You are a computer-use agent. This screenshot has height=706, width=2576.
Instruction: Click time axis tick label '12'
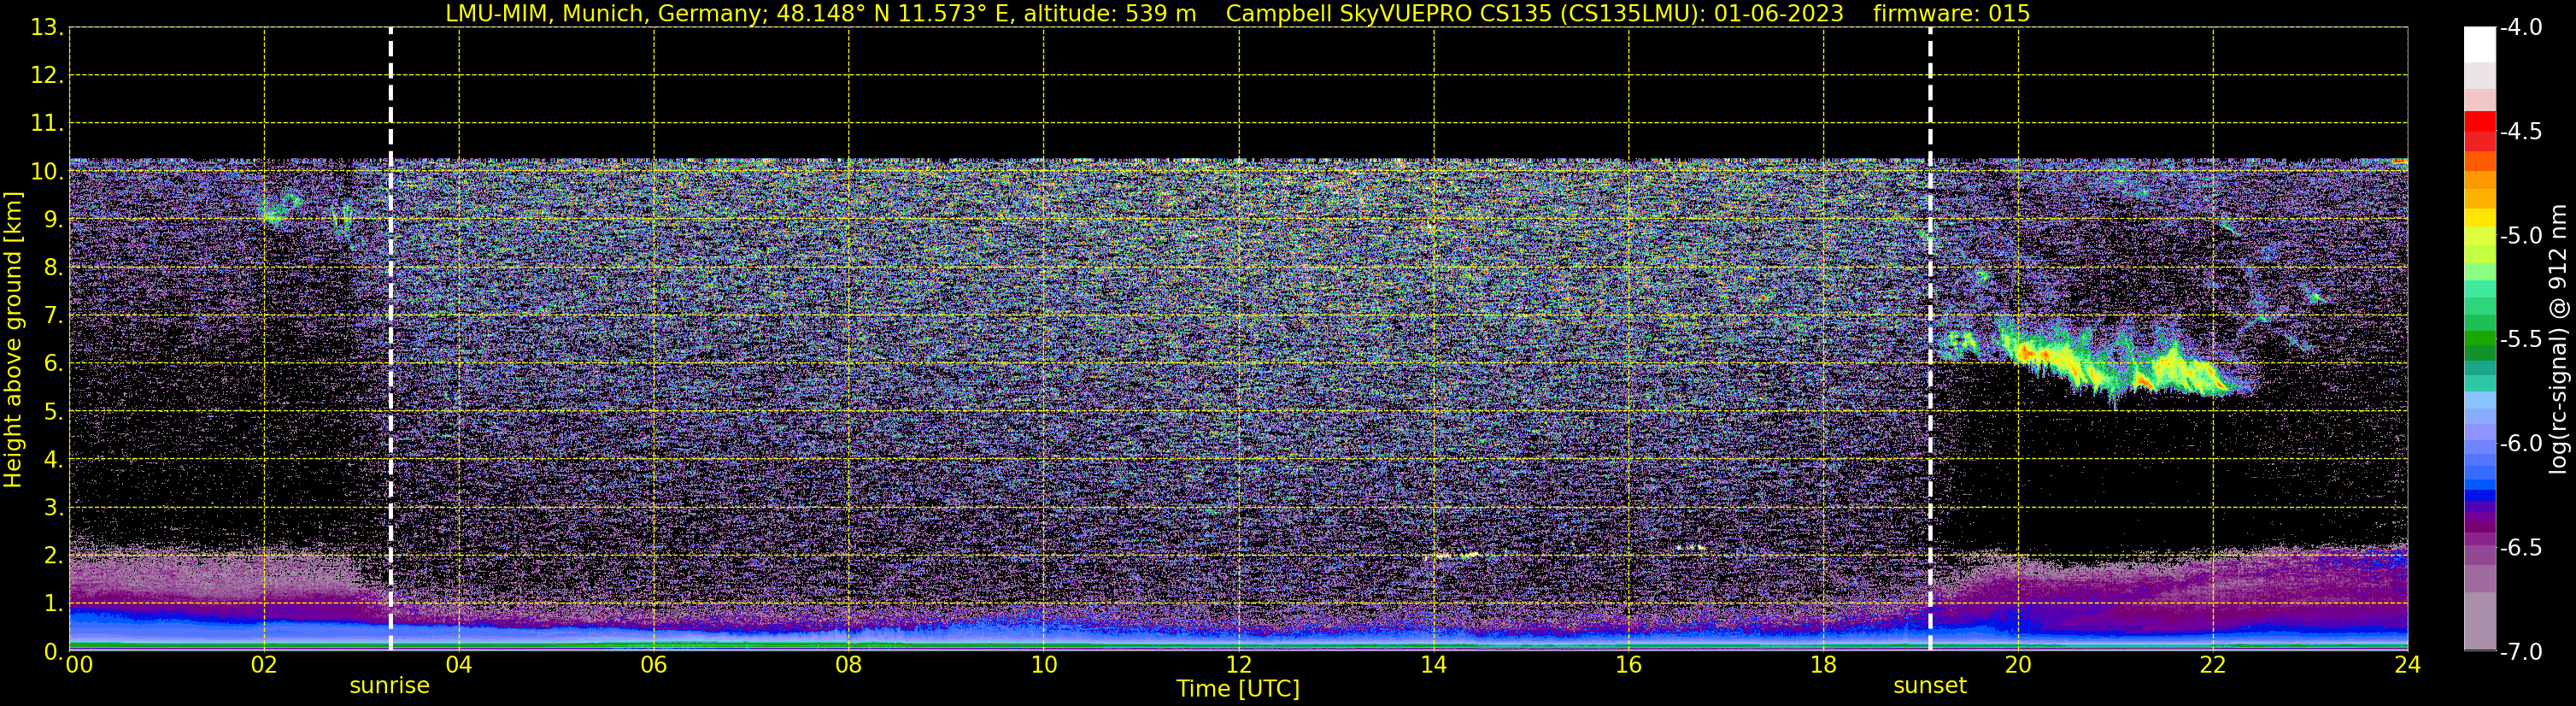1239,665
